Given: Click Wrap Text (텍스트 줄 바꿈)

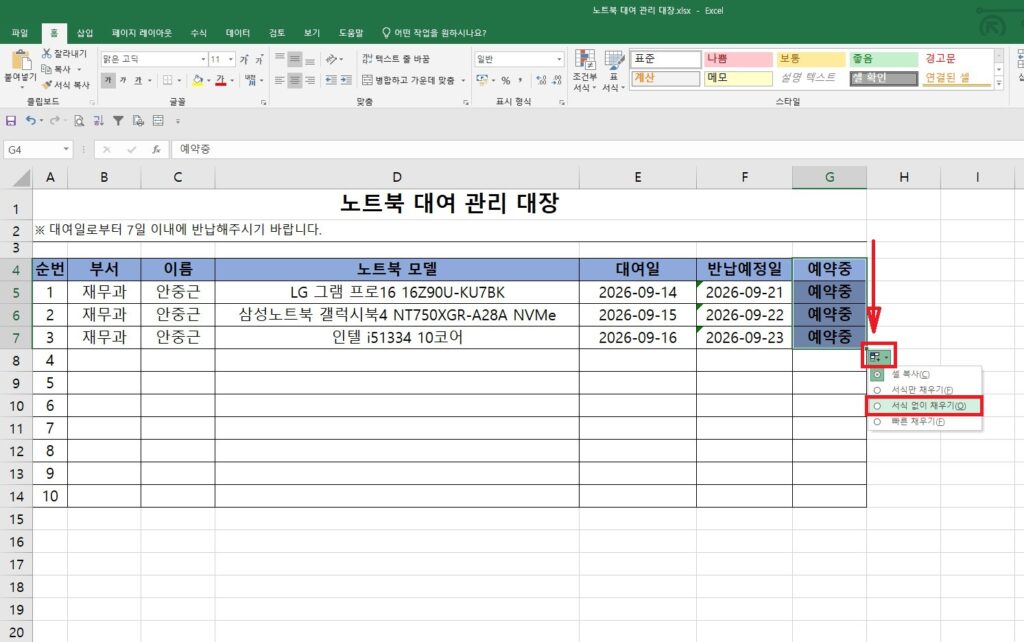Looking at the screenshot, I should [396, 59].
